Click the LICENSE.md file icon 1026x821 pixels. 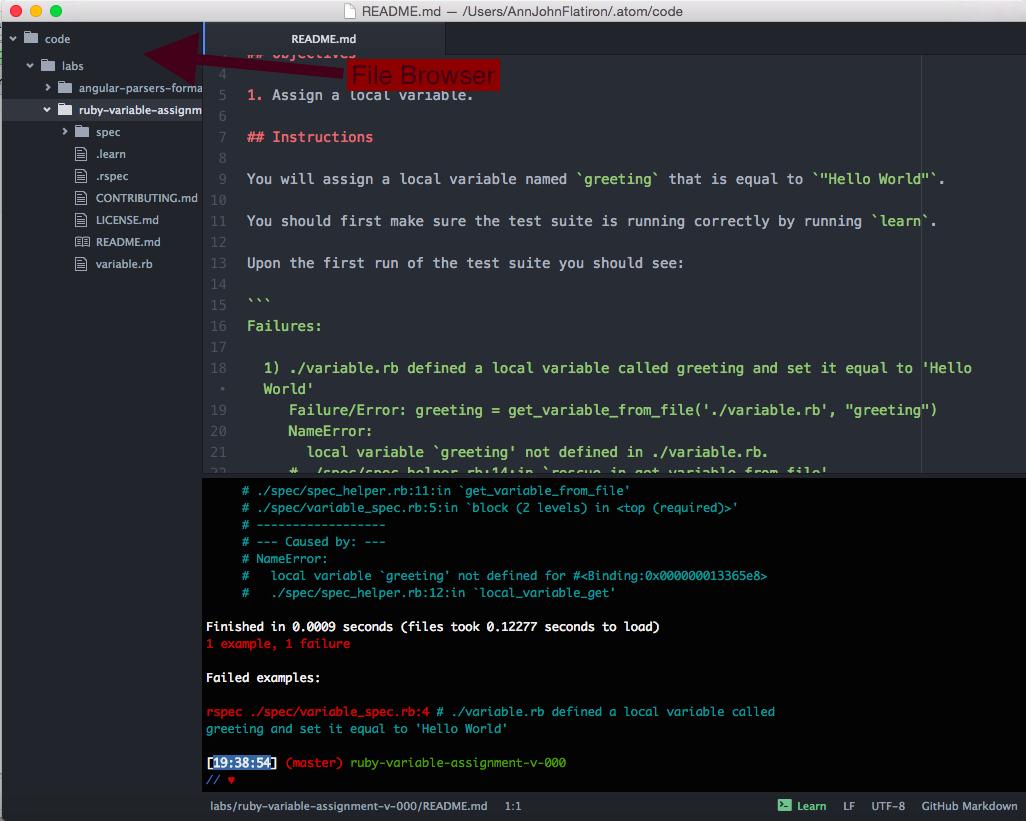(81, 220)
